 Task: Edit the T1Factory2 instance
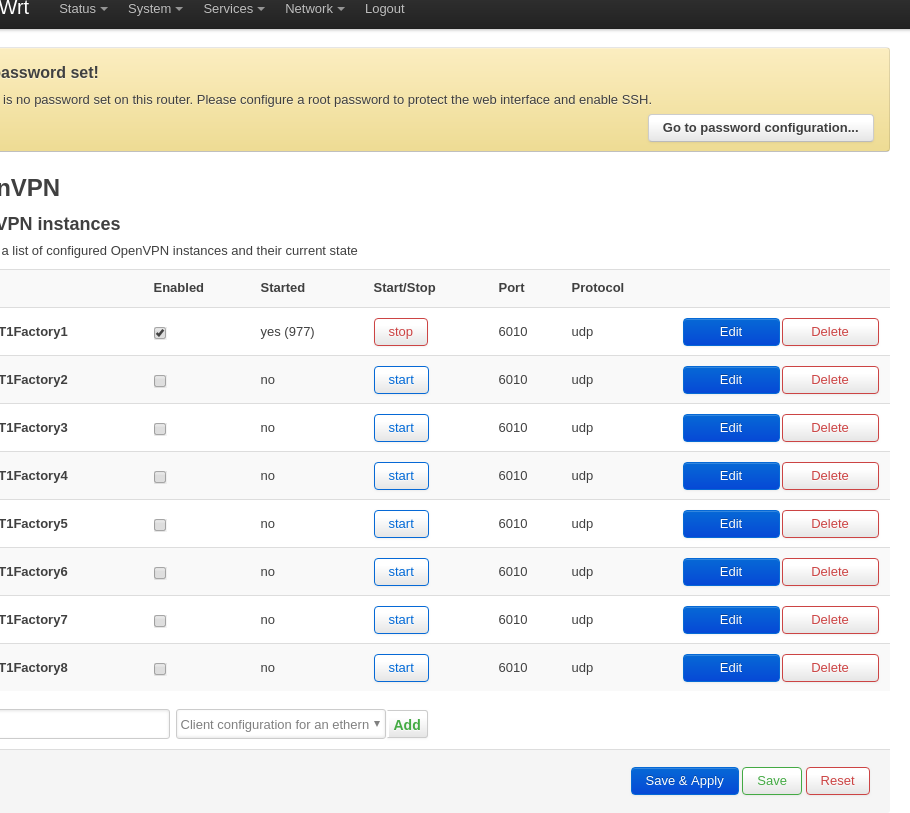(731, 380)
